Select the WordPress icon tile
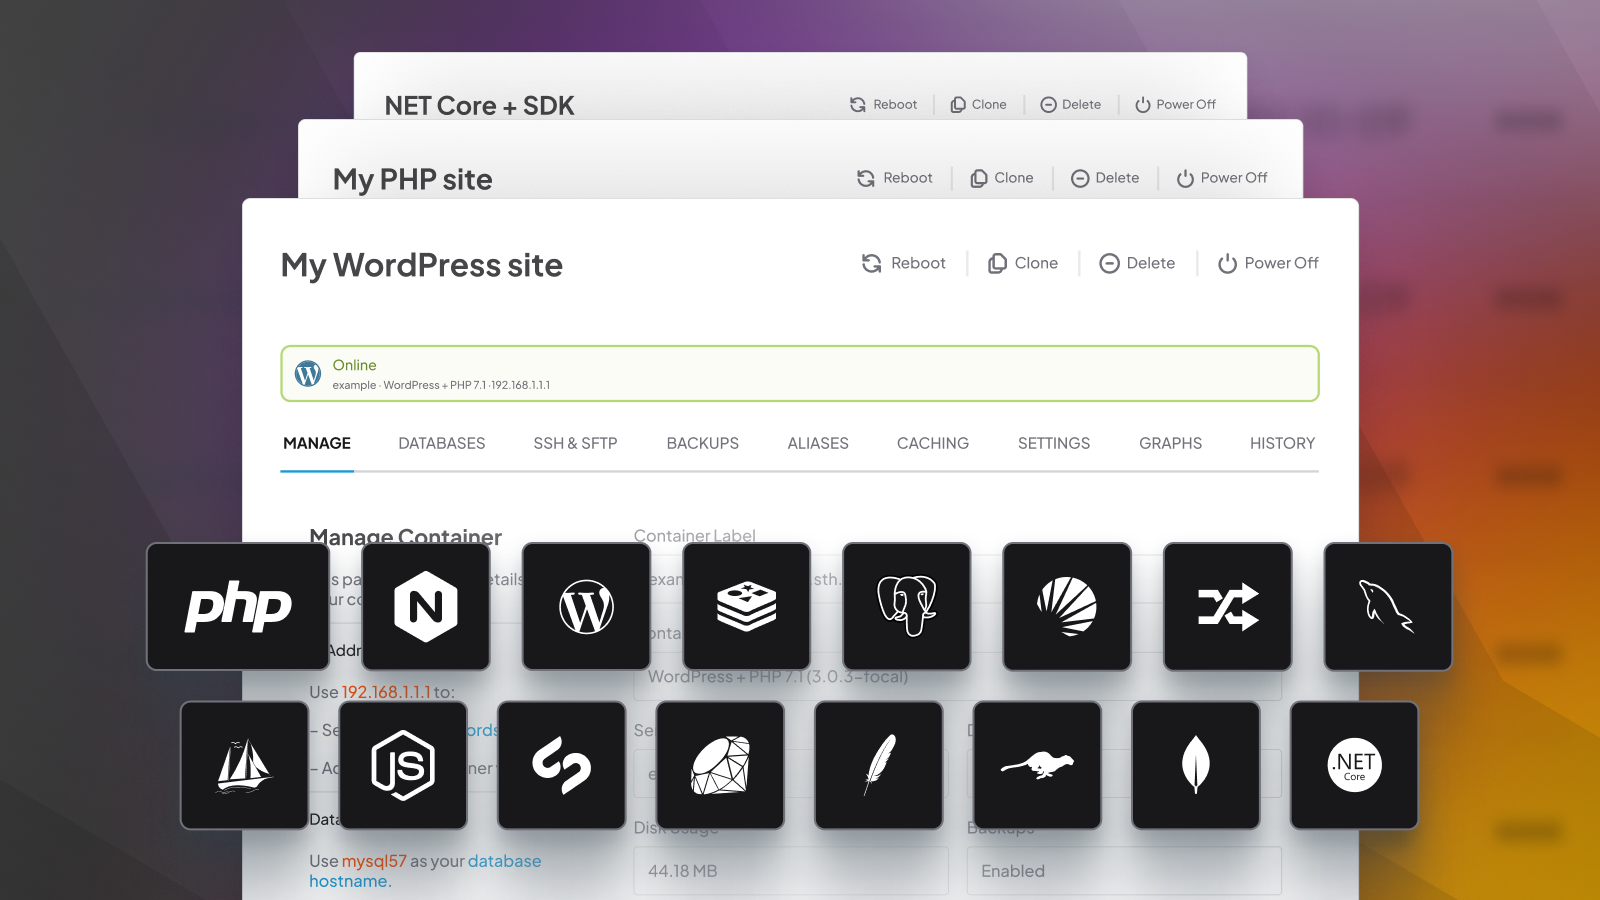Viewport: 1600px width, 900px height. point(586,606)
